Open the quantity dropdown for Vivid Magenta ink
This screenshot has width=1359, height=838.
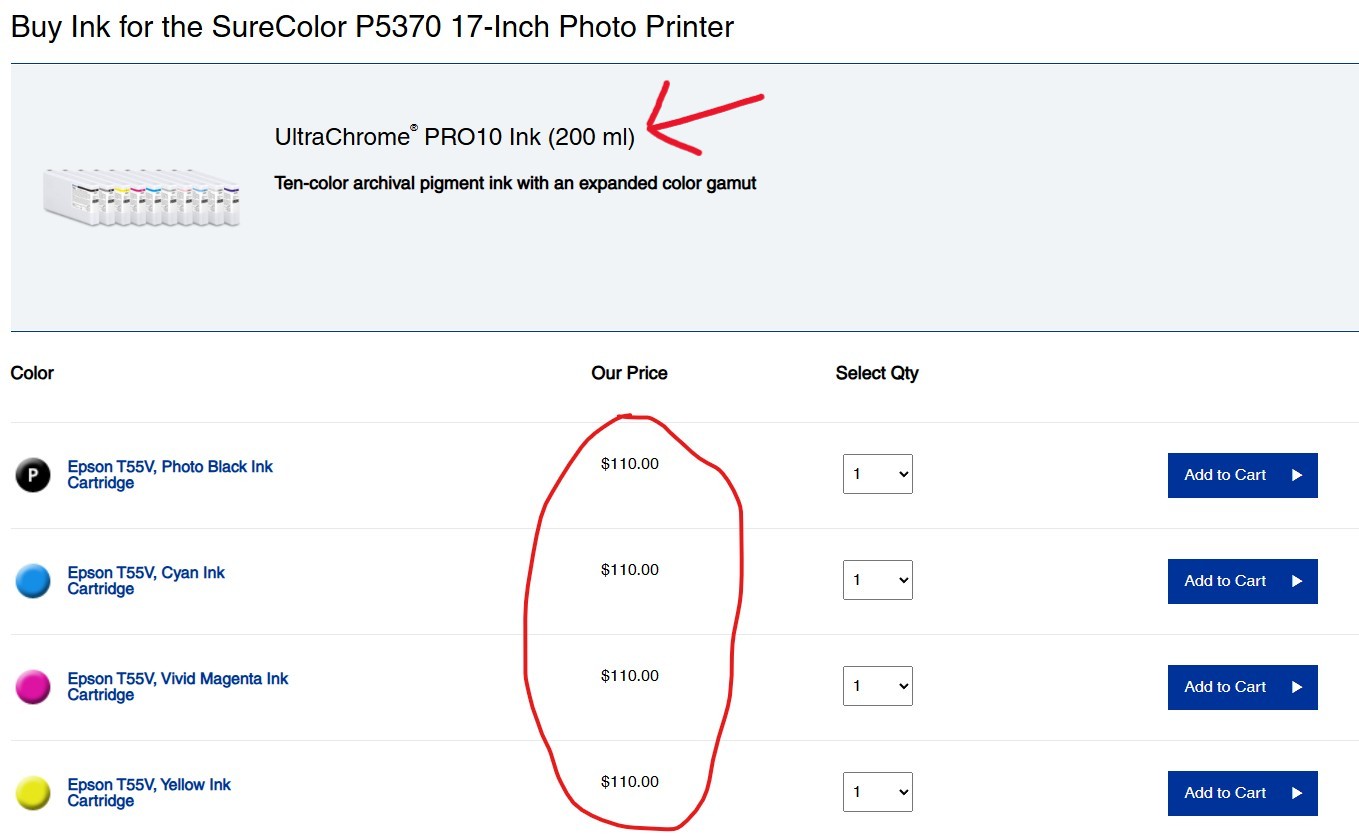(x=877, y=686)
